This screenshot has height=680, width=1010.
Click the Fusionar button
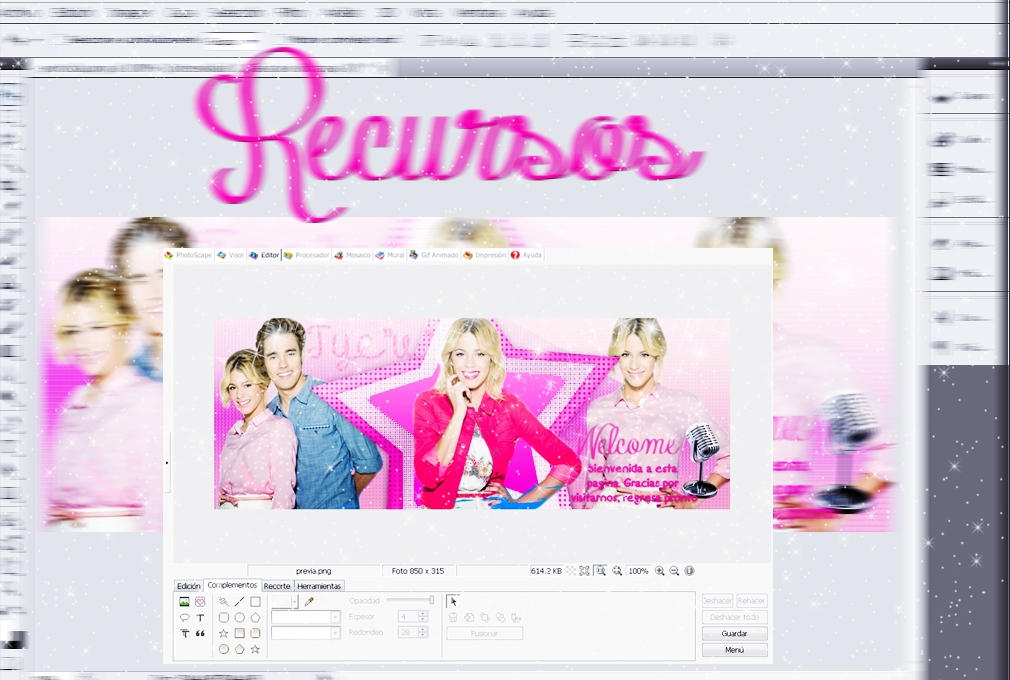click(x=484, y=634)
